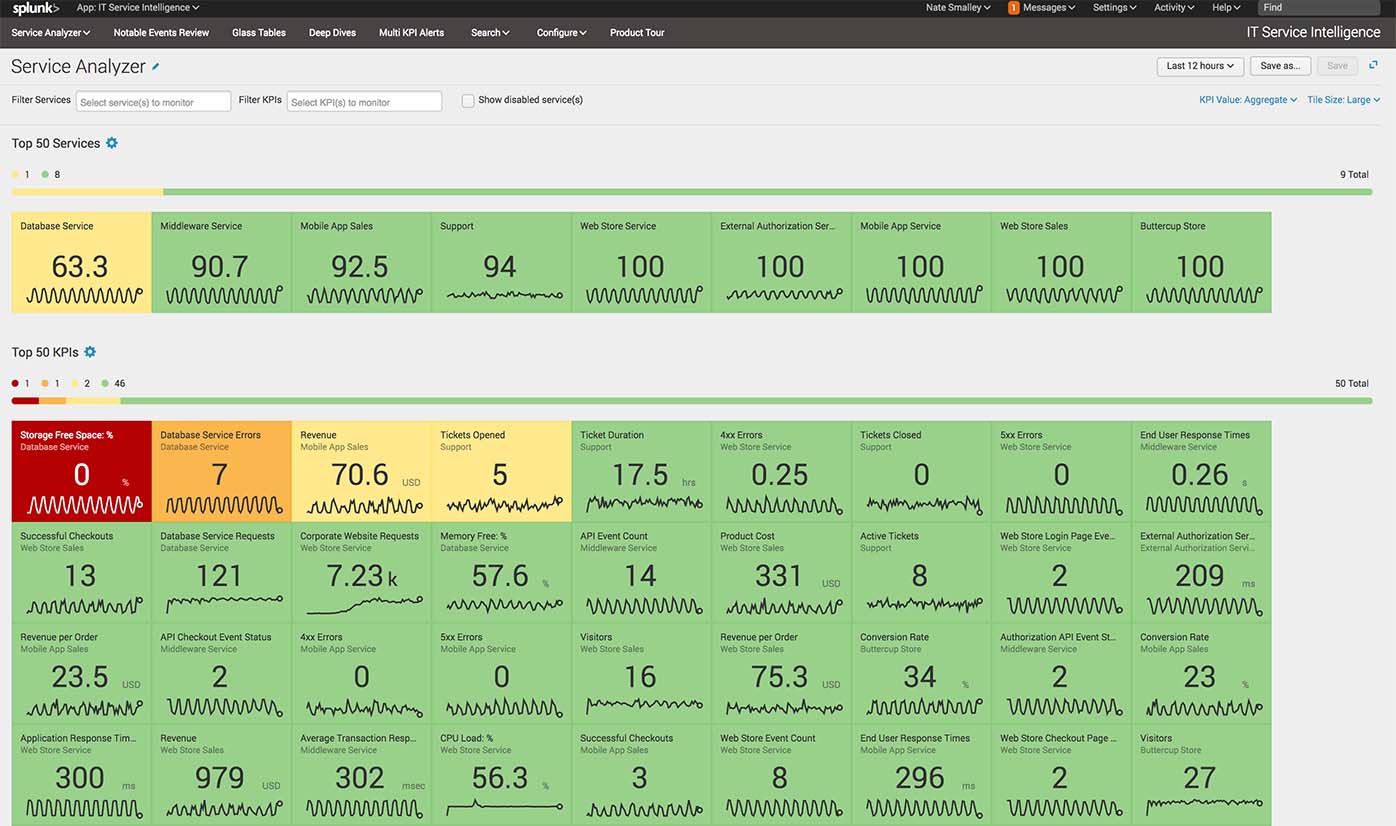Open External Authorization Service tile

[x=781, y=262]
